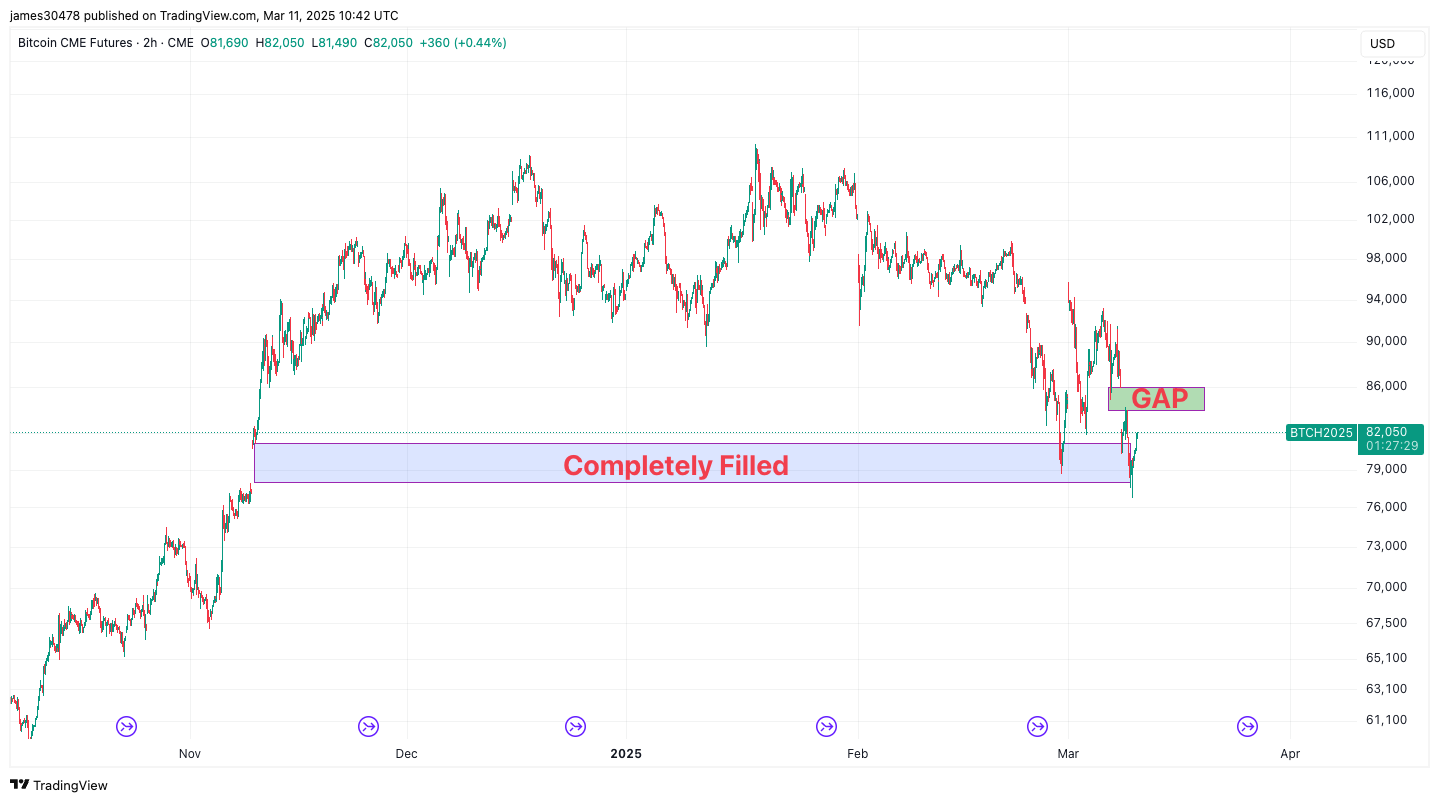Click the rollover marker just before Mar
Image resolution: width=1439 pixels, height=802 pixels.
coord(1038,726)
